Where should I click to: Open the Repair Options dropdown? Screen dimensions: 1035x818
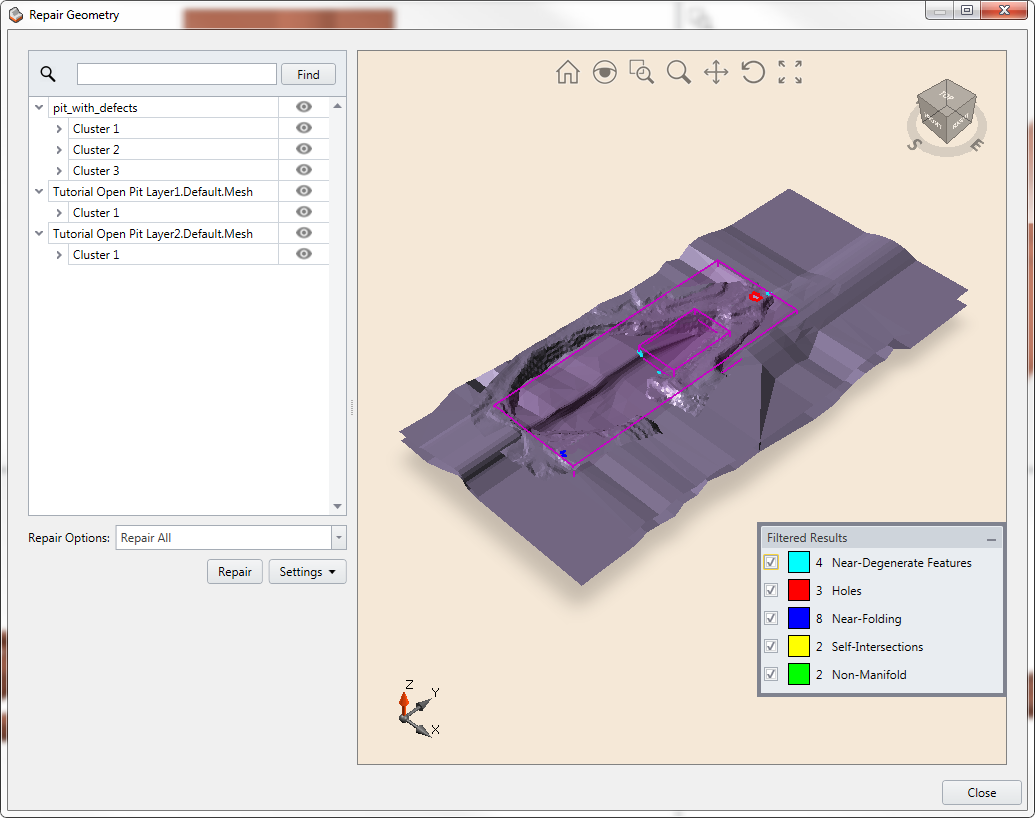pos(339,537)
